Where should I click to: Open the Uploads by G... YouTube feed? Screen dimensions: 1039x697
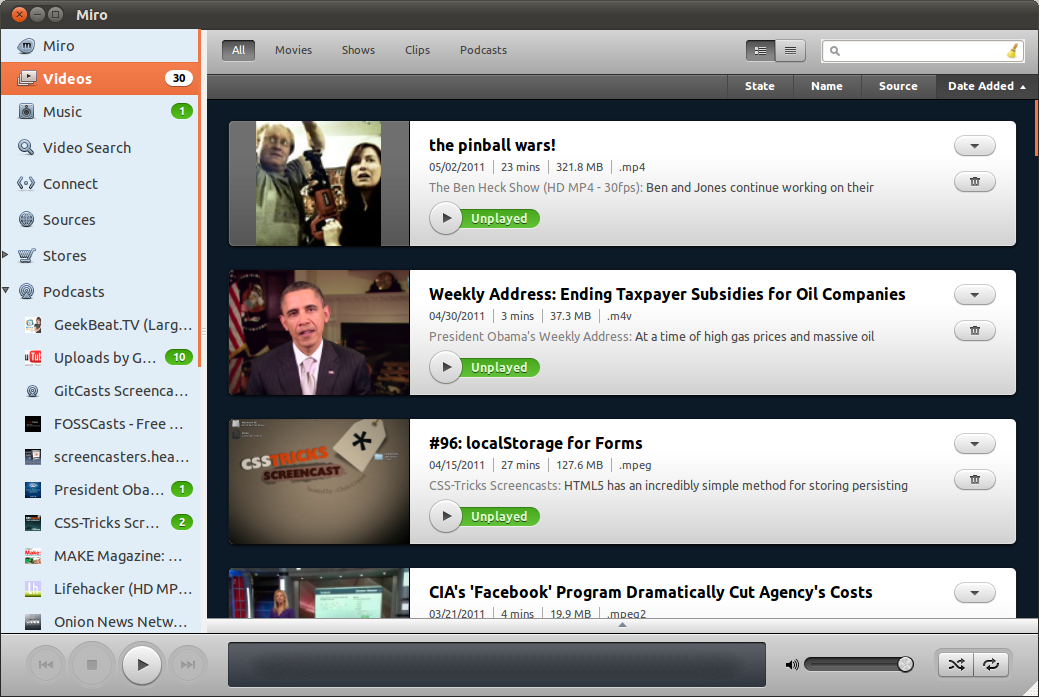(99, 358)
